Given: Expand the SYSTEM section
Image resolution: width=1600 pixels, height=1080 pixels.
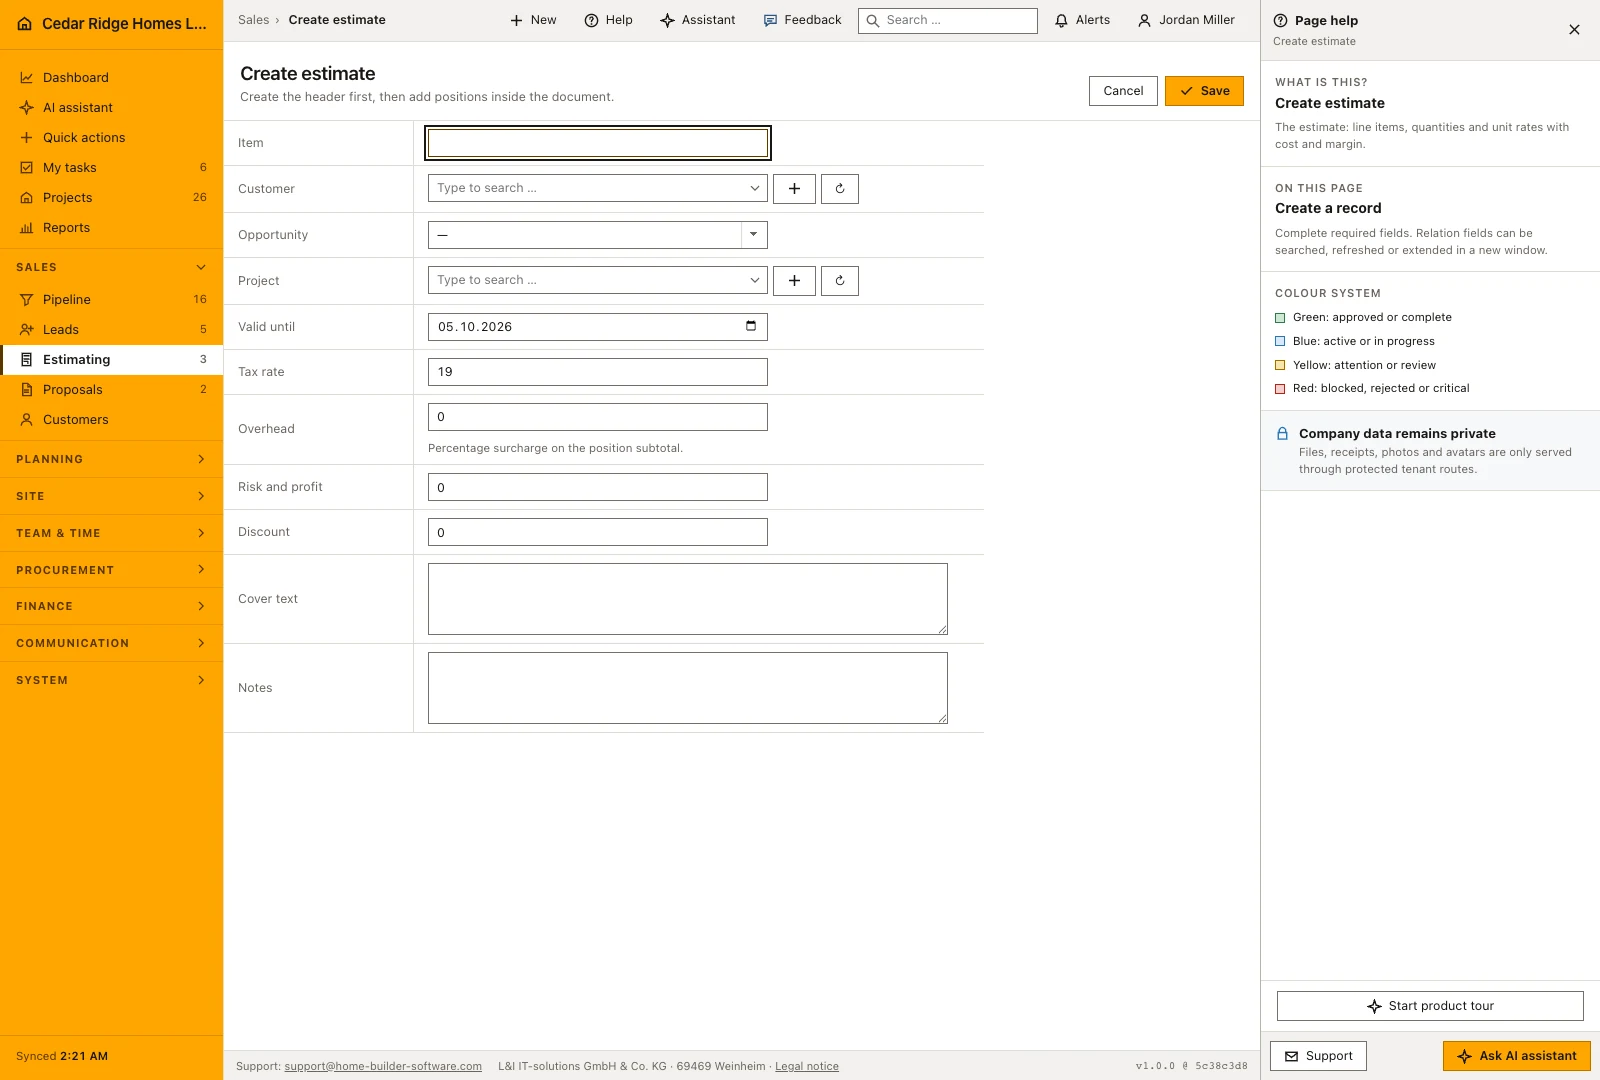Looking at the screenshot, I should click(111, 680).
